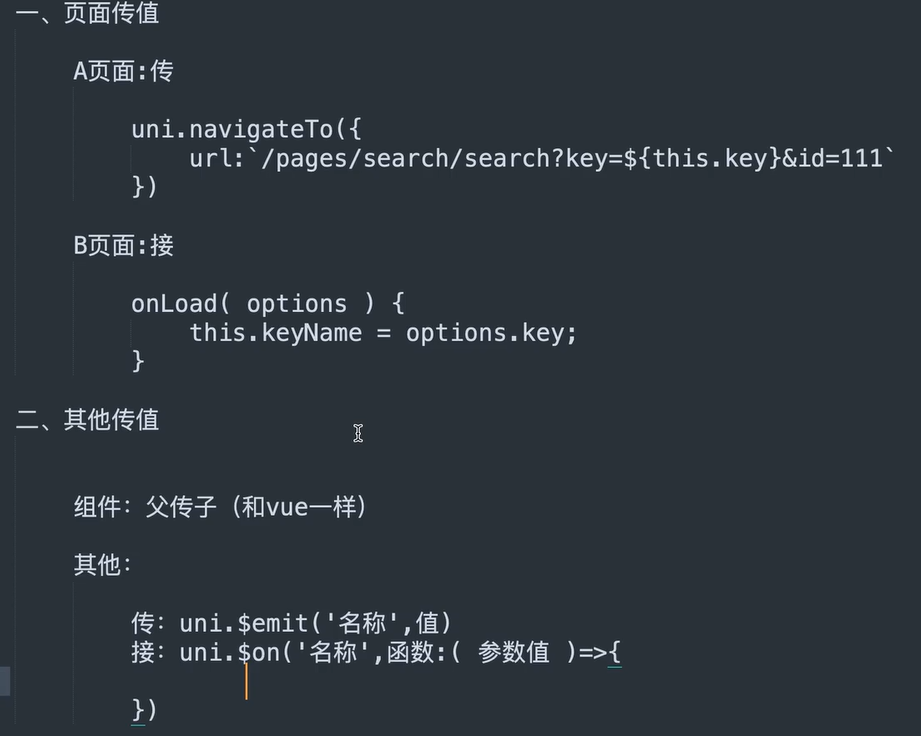Viewport: 921px width, 736px height.
Task: Place cursor on "B页面:接" line
Action: coord(123,245)
